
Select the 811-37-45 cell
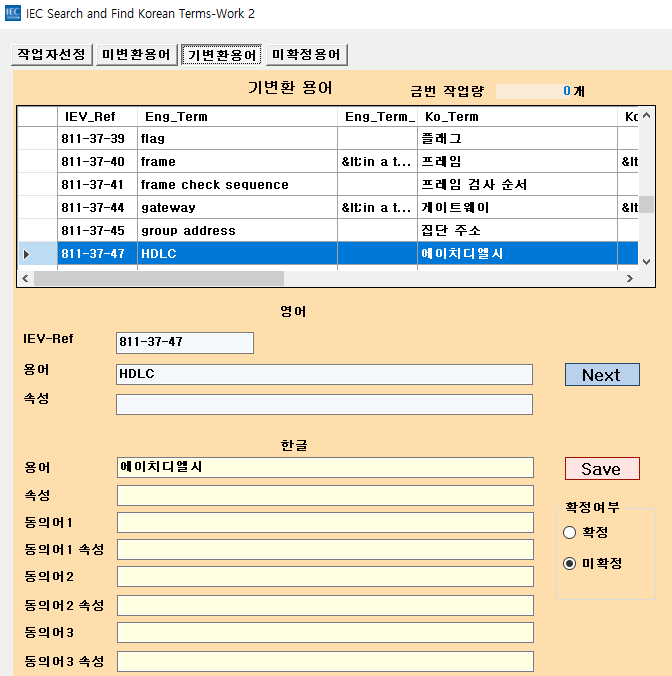coord(97,230)
